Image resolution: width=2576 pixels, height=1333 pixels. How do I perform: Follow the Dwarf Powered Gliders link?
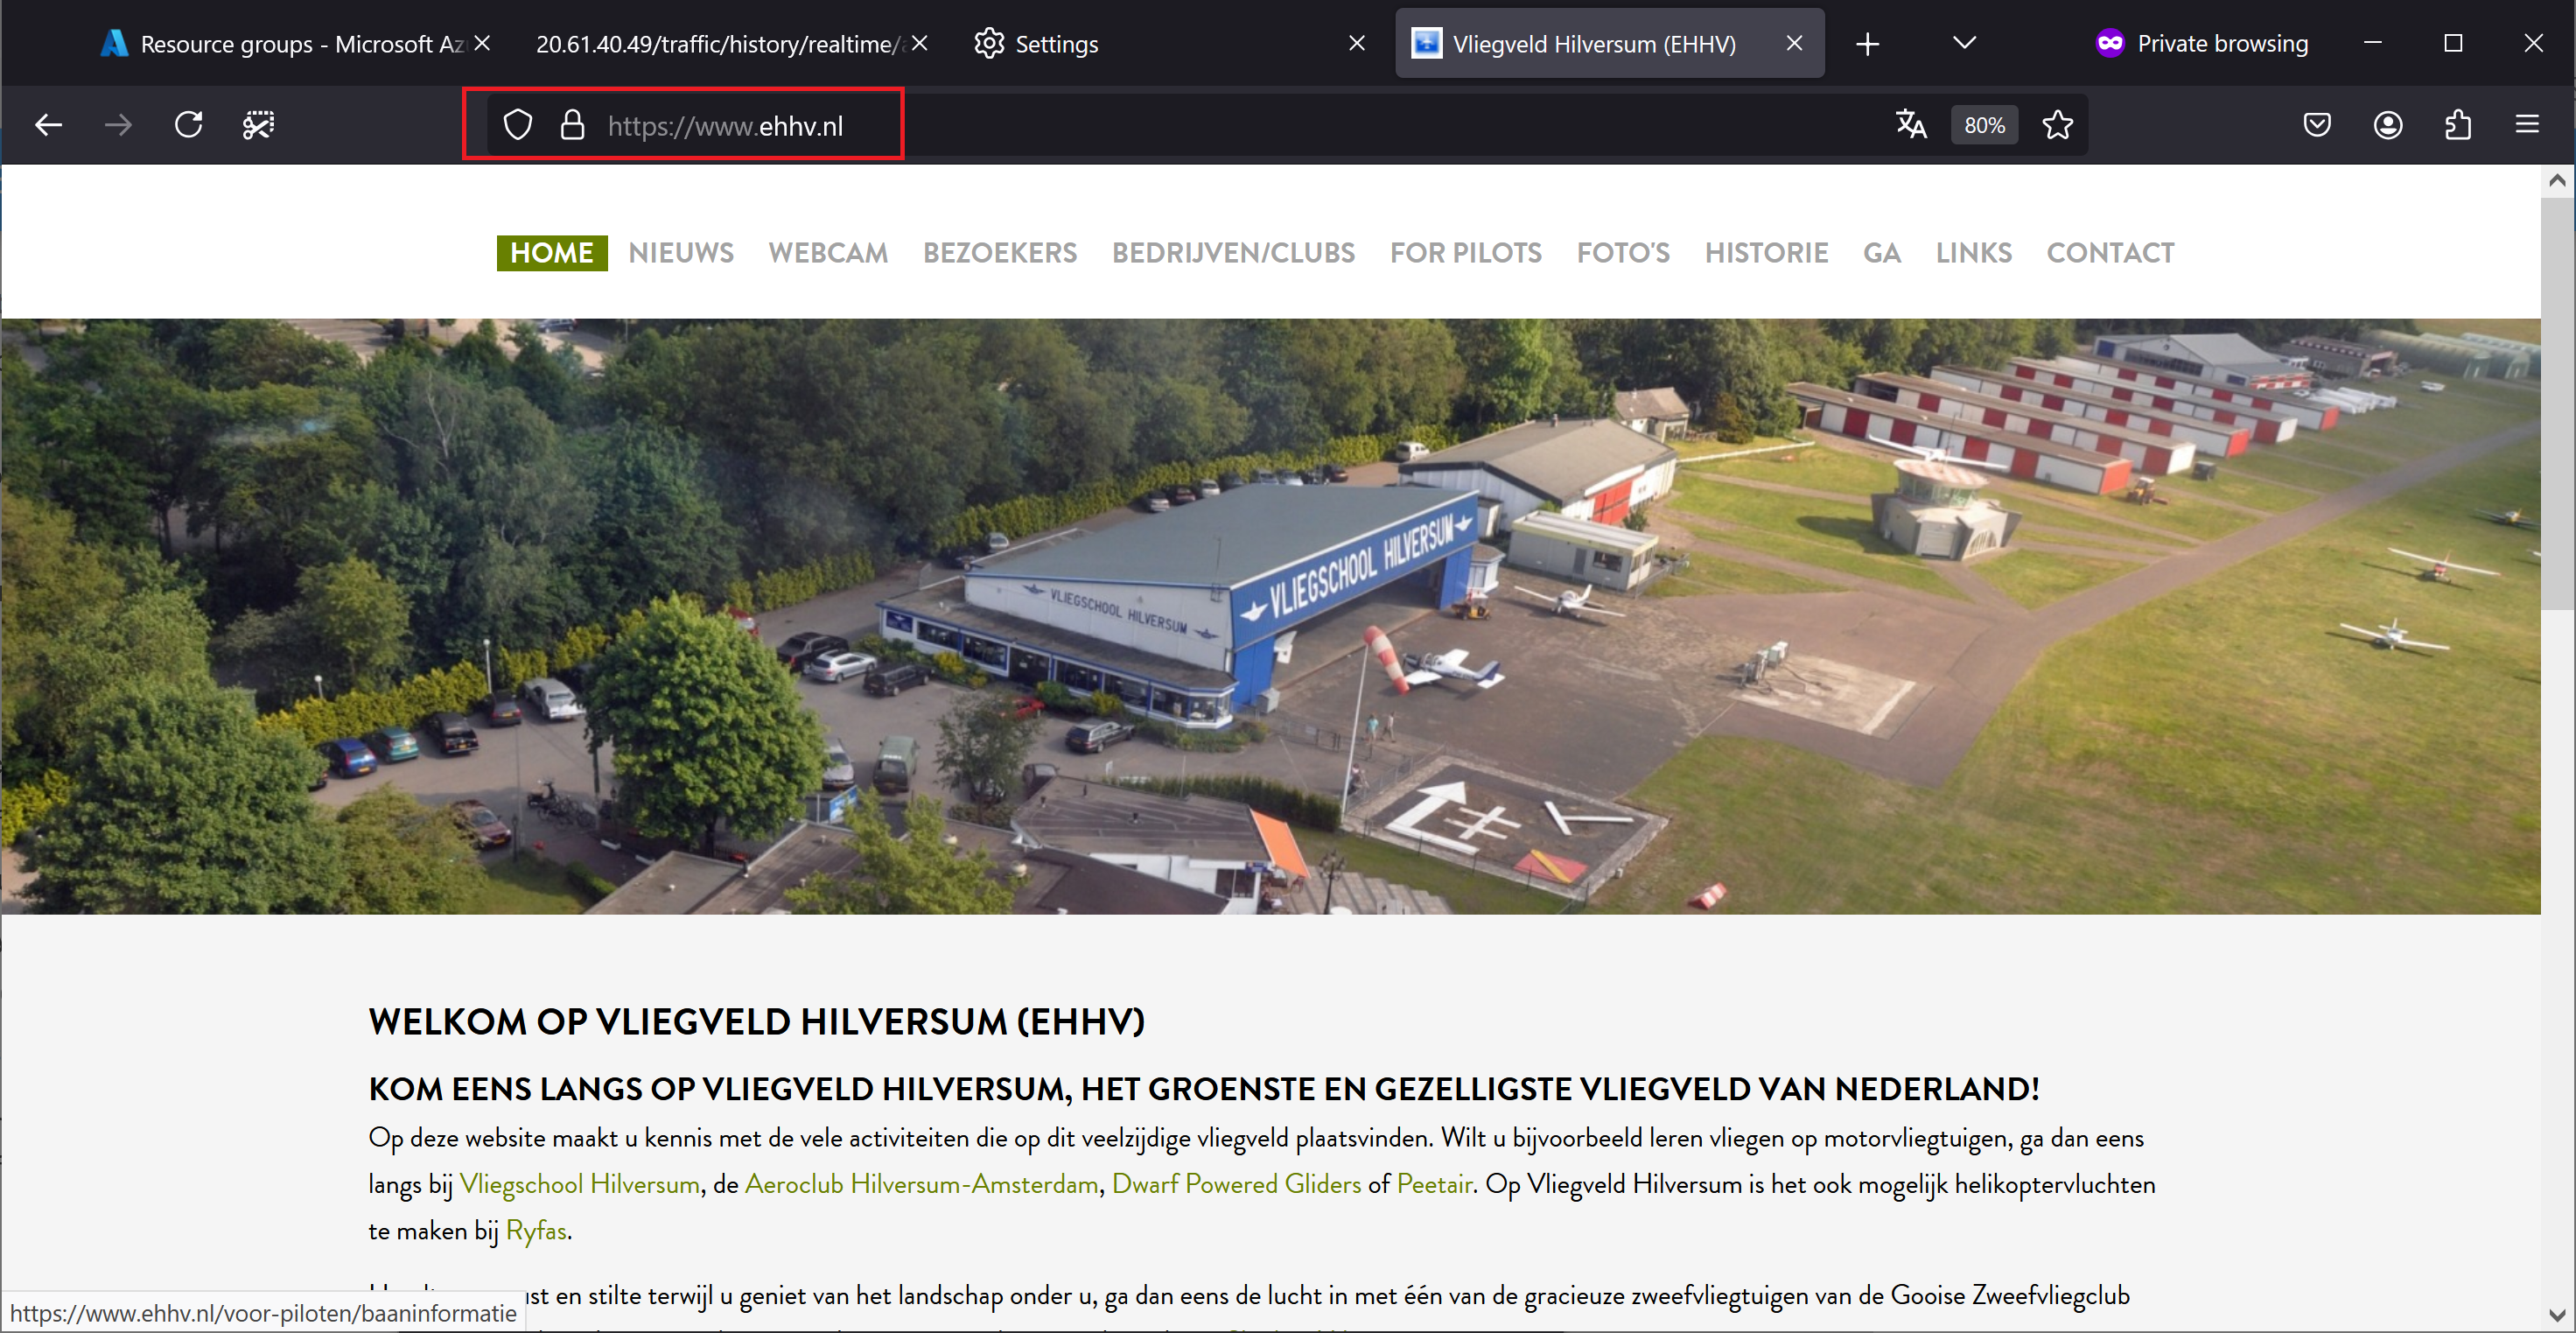(x=1236, y=1184)
